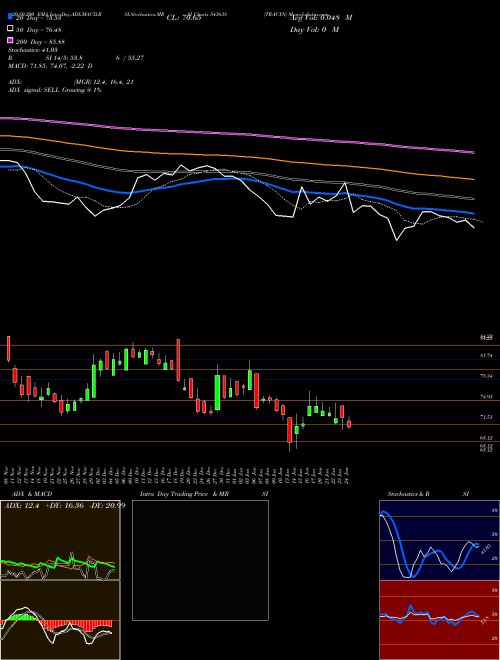Viewport: 500px width, 660px height.
Task: Click the 74.93 price axis label
Action: pyautogui.click(x=486, y=397)
